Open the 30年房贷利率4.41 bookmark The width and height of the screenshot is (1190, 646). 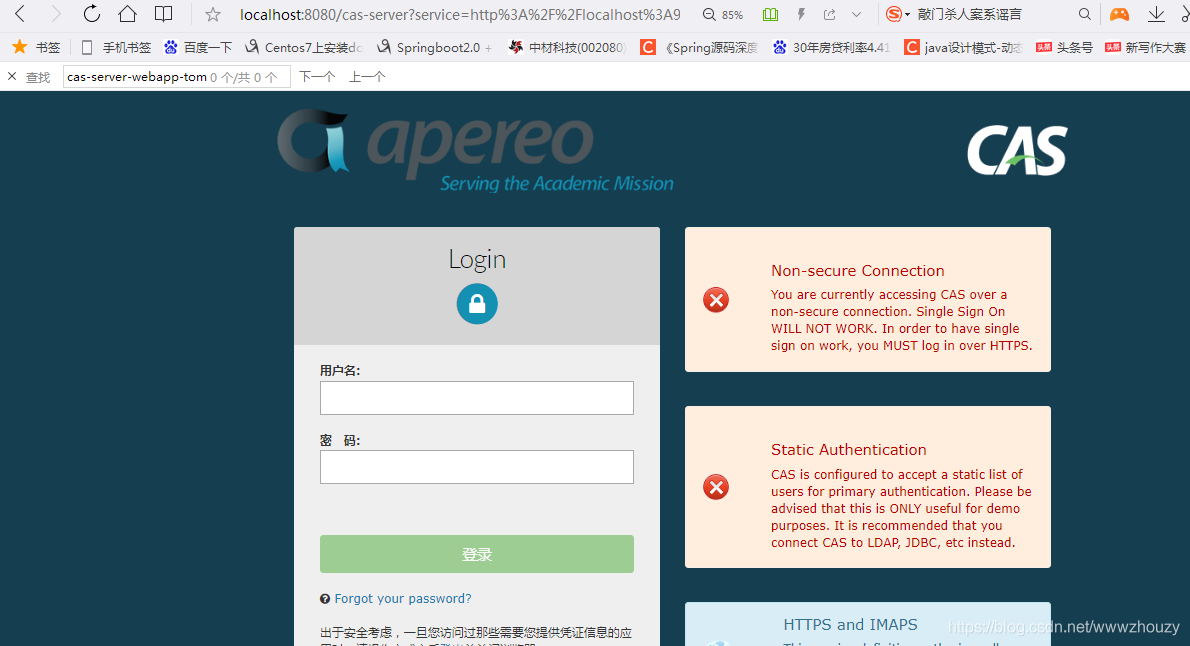[x=831, y=47]
